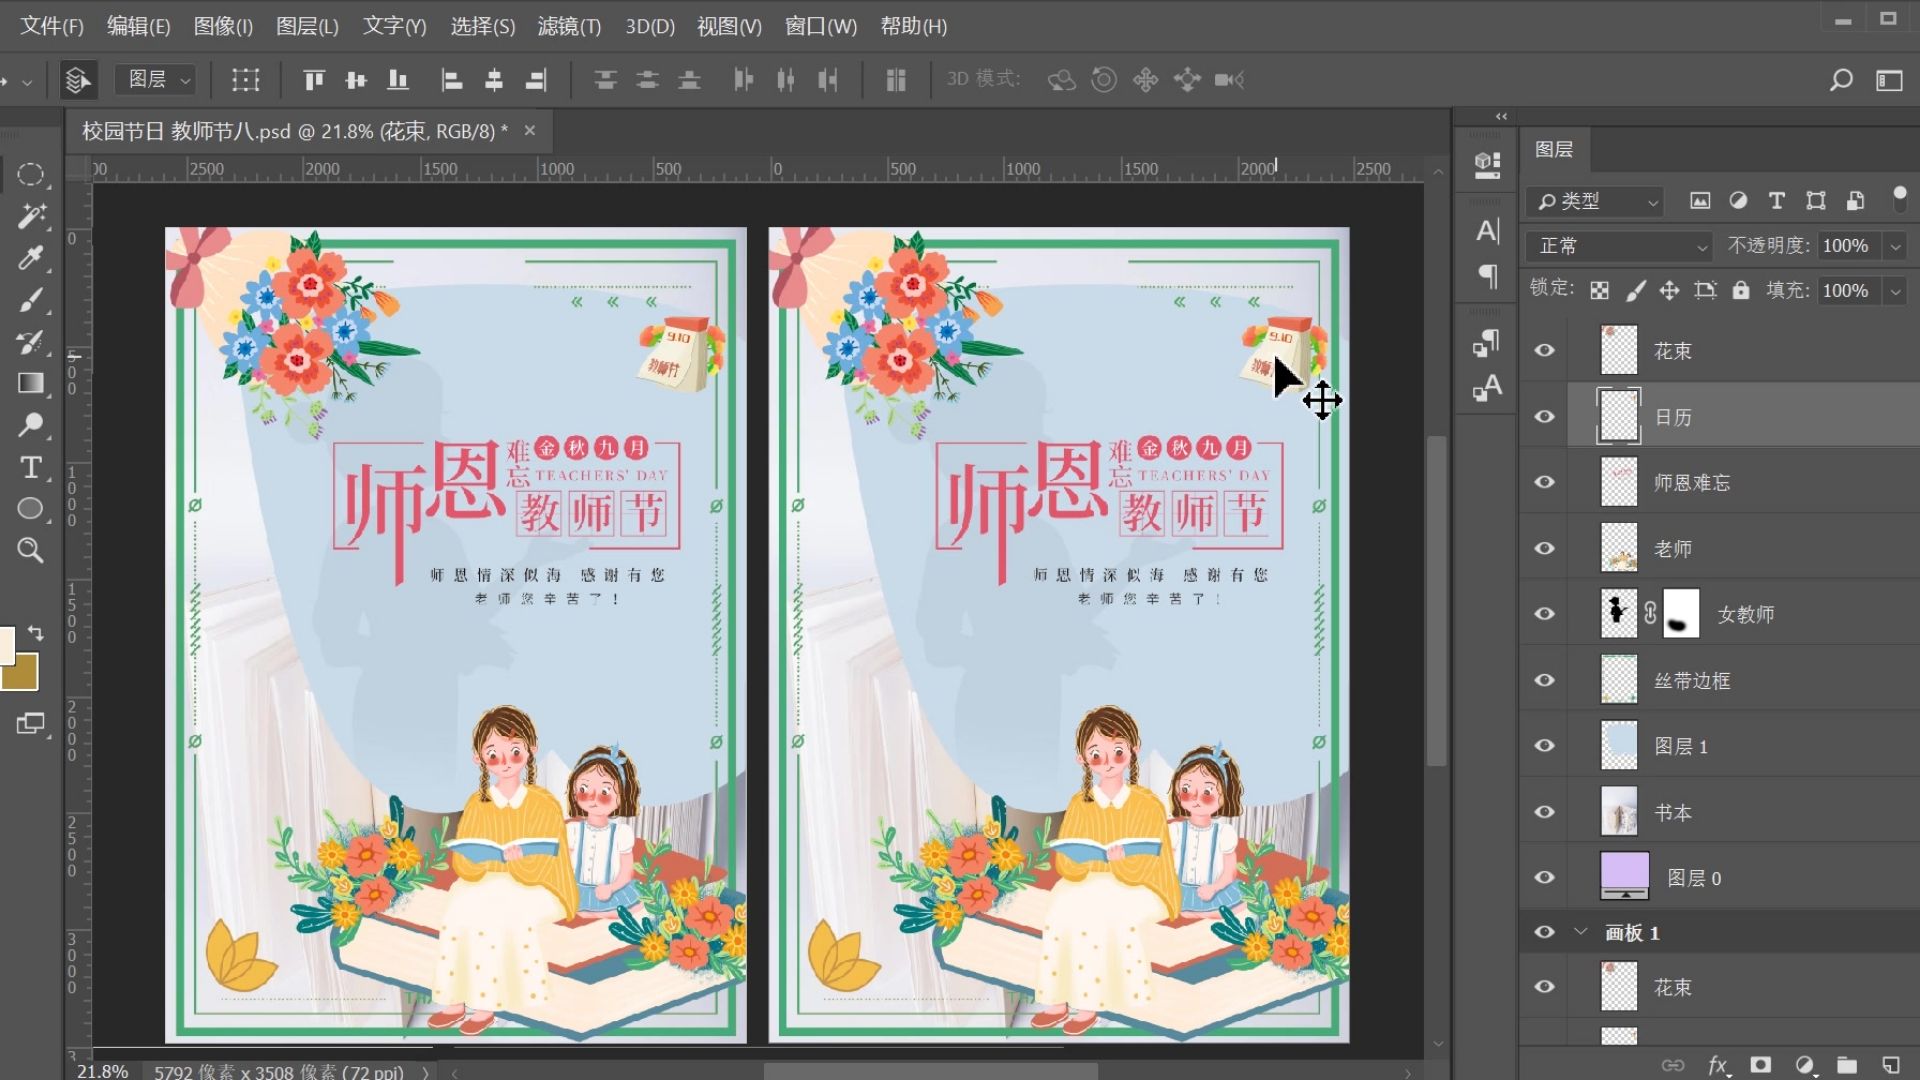The image size is (1920, 1080).
Task: Filter layers by text layers
Action: tap(1777, 201)
